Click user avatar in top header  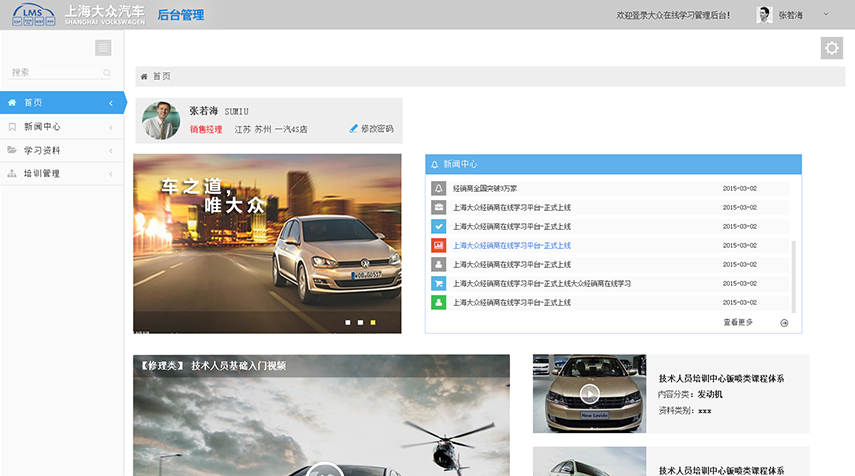(x=764, y=15)
